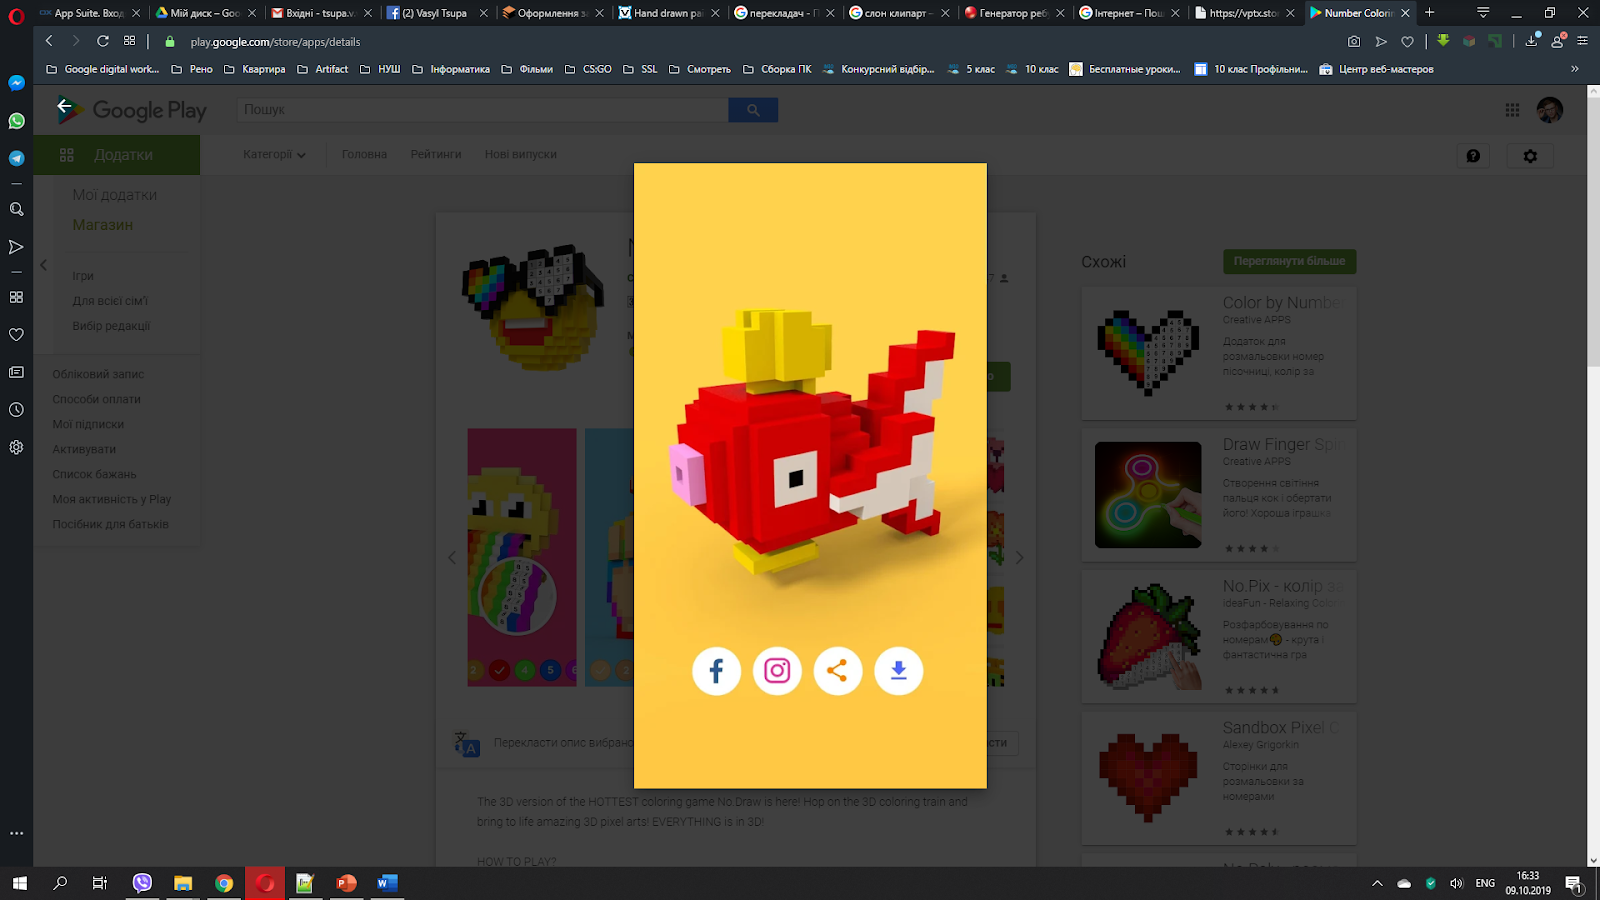The height and width of the screenshot is (900, 1600).
Task: Select the Рейтинги tab
Action: click(x=436, y=155)
